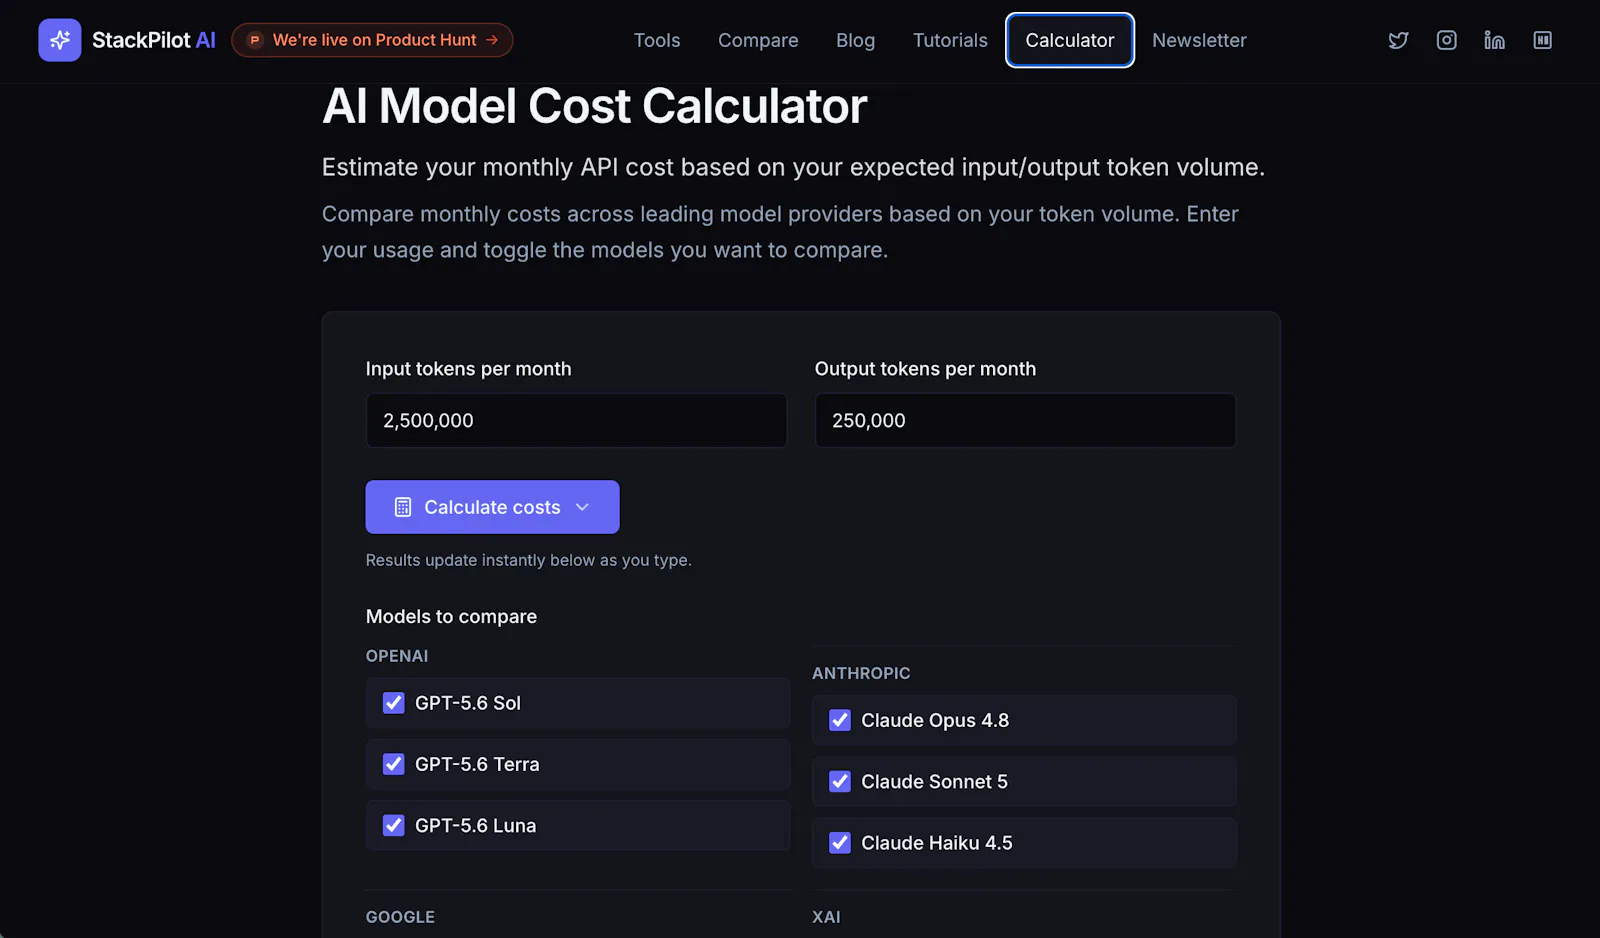The width and height of the screenshot is (1600, 938).
Task: Click the Claude Haiku 4.5 label
Action: pos(937,843)
